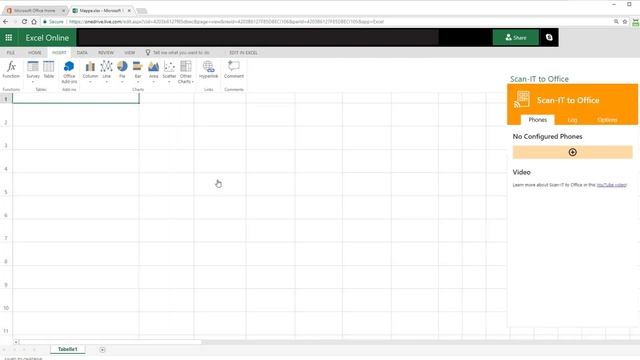Bookmark this page with the star icon
640x360 pixels.
624,21
